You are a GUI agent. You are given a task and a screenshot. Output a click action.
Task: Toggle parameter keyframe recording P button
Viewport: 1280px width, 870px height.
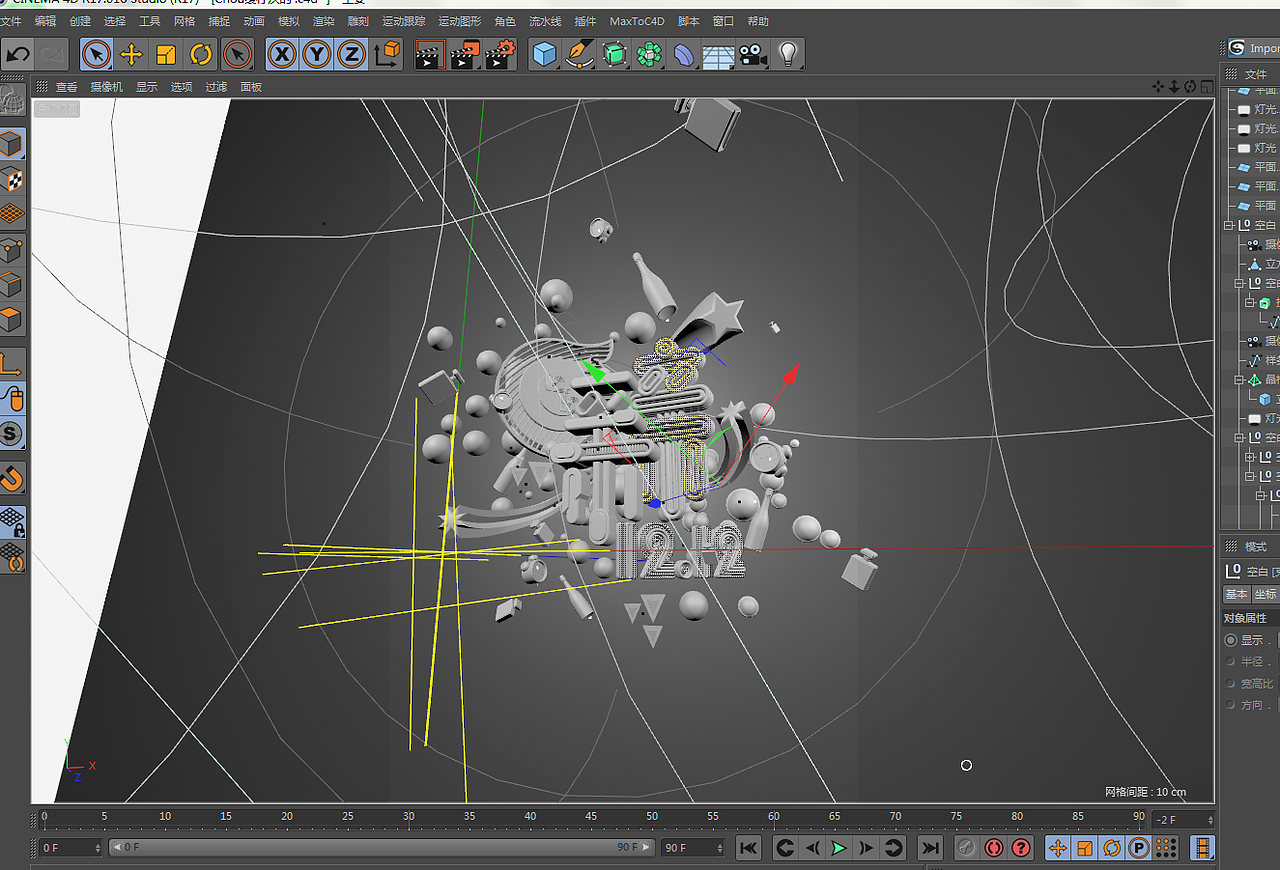[1138, 848]
